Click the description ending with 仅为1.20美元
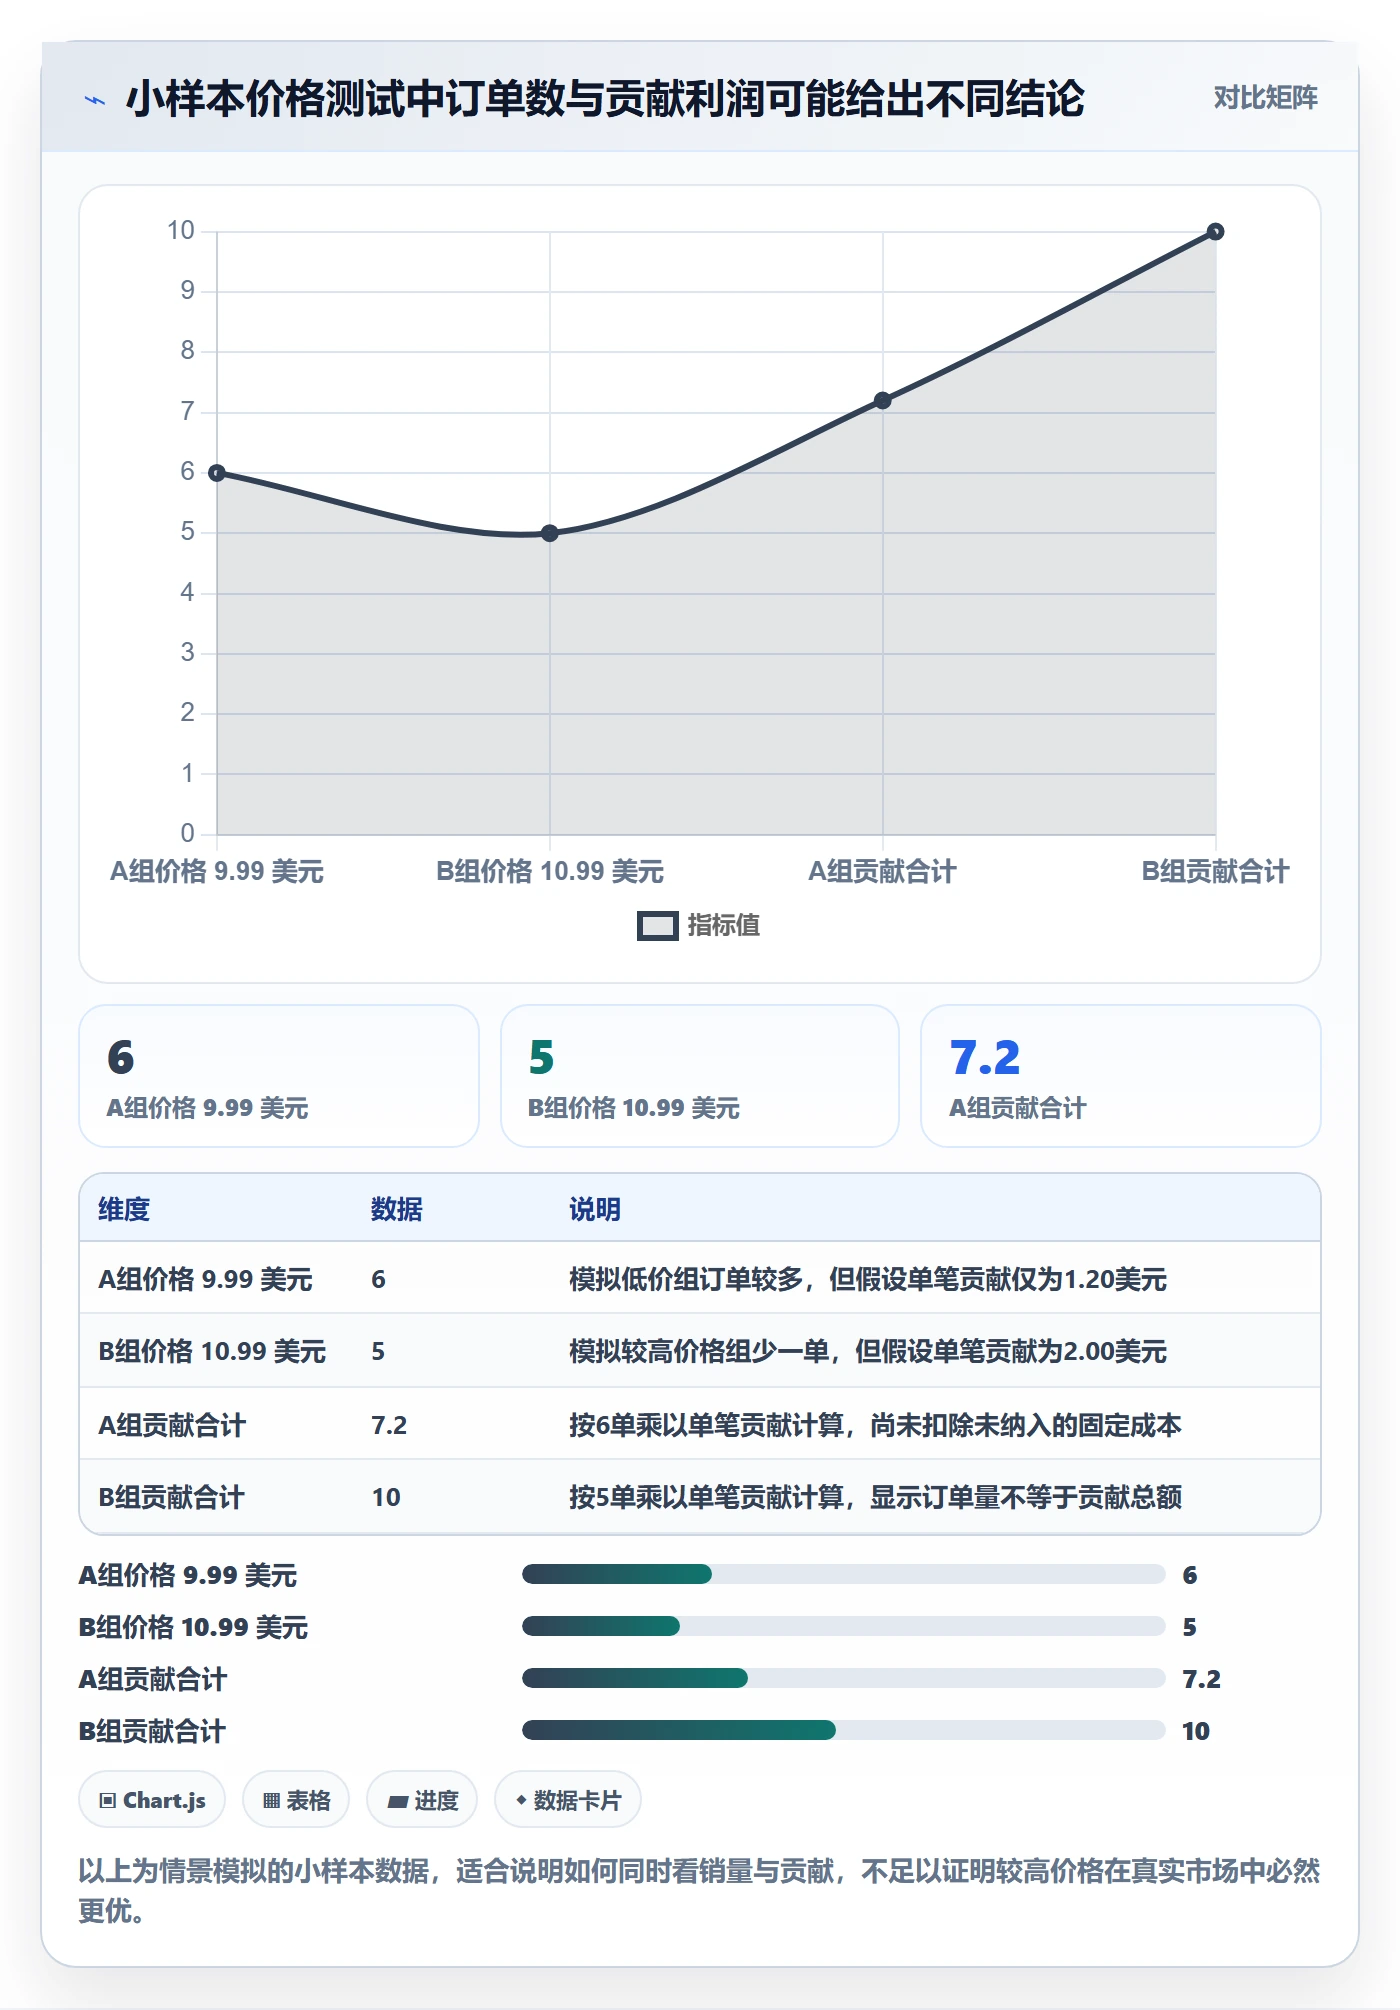Screen dimensions: 1400x2010 868,1279
